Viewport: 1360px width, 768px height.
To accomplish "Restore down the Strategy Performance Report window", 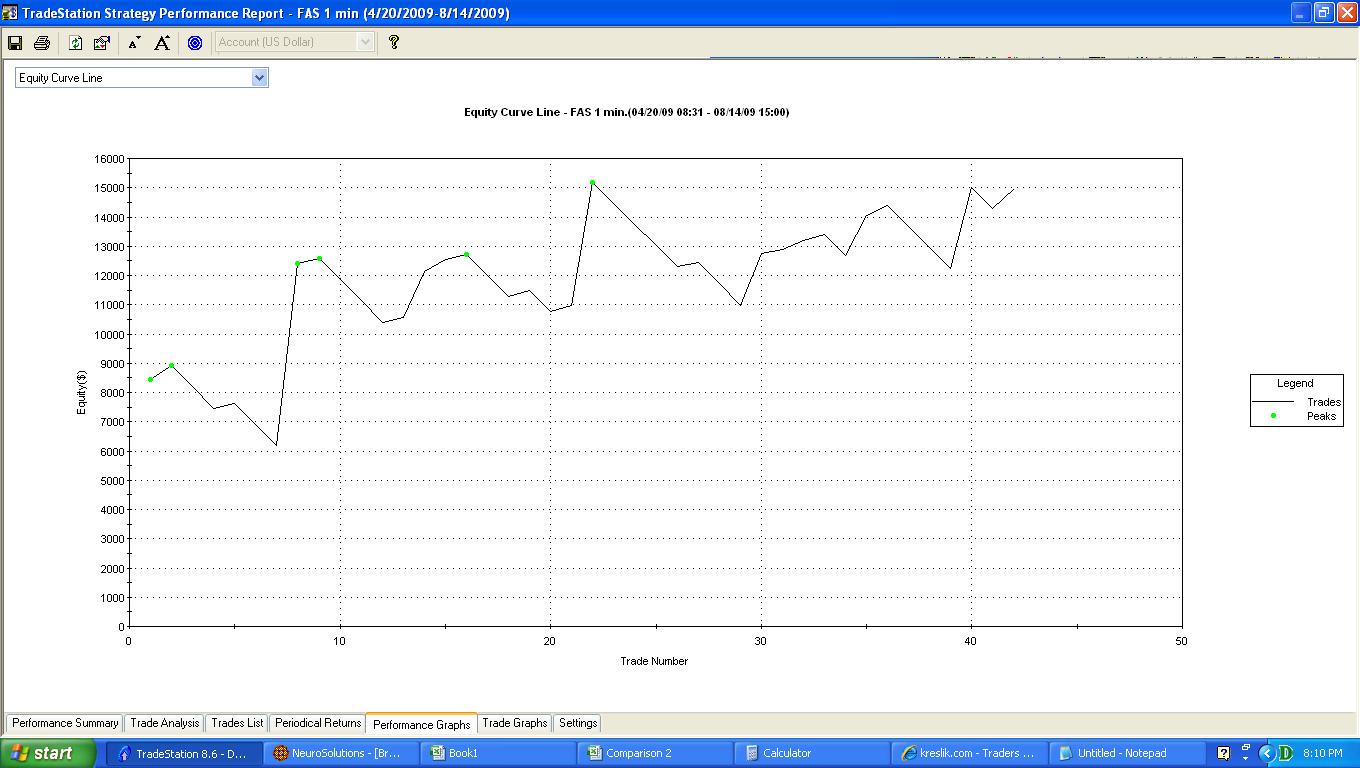I will click(x=1323, y=13).
